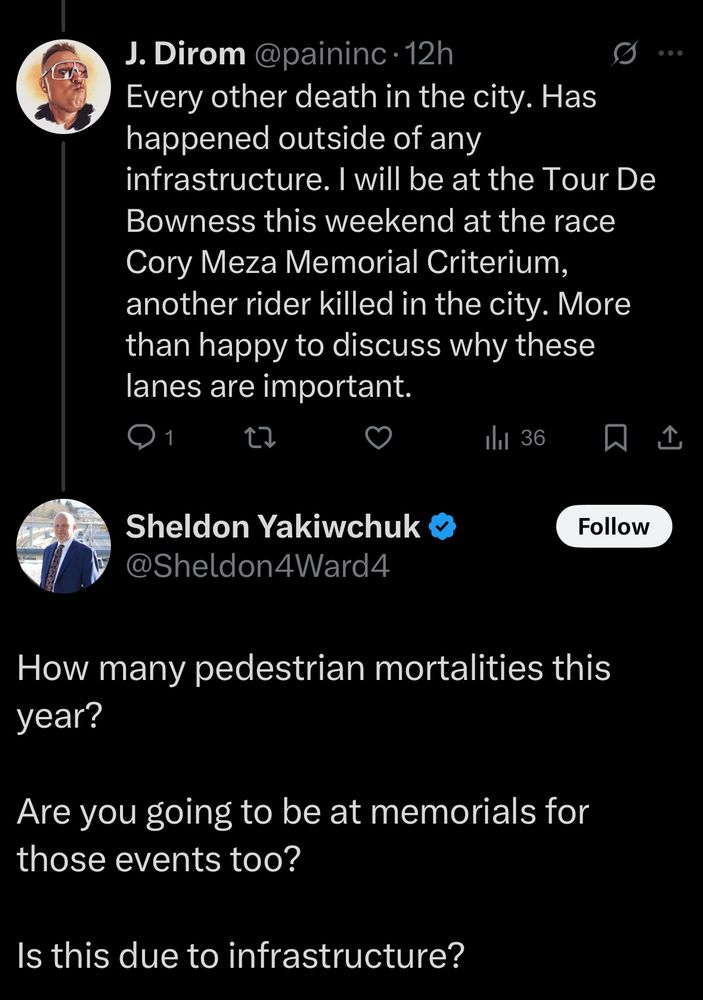The width and height of the screenshot is (703, 1000).
Task: Click Sheldon Yakiwchuk's display name
Action: (272, 526)
